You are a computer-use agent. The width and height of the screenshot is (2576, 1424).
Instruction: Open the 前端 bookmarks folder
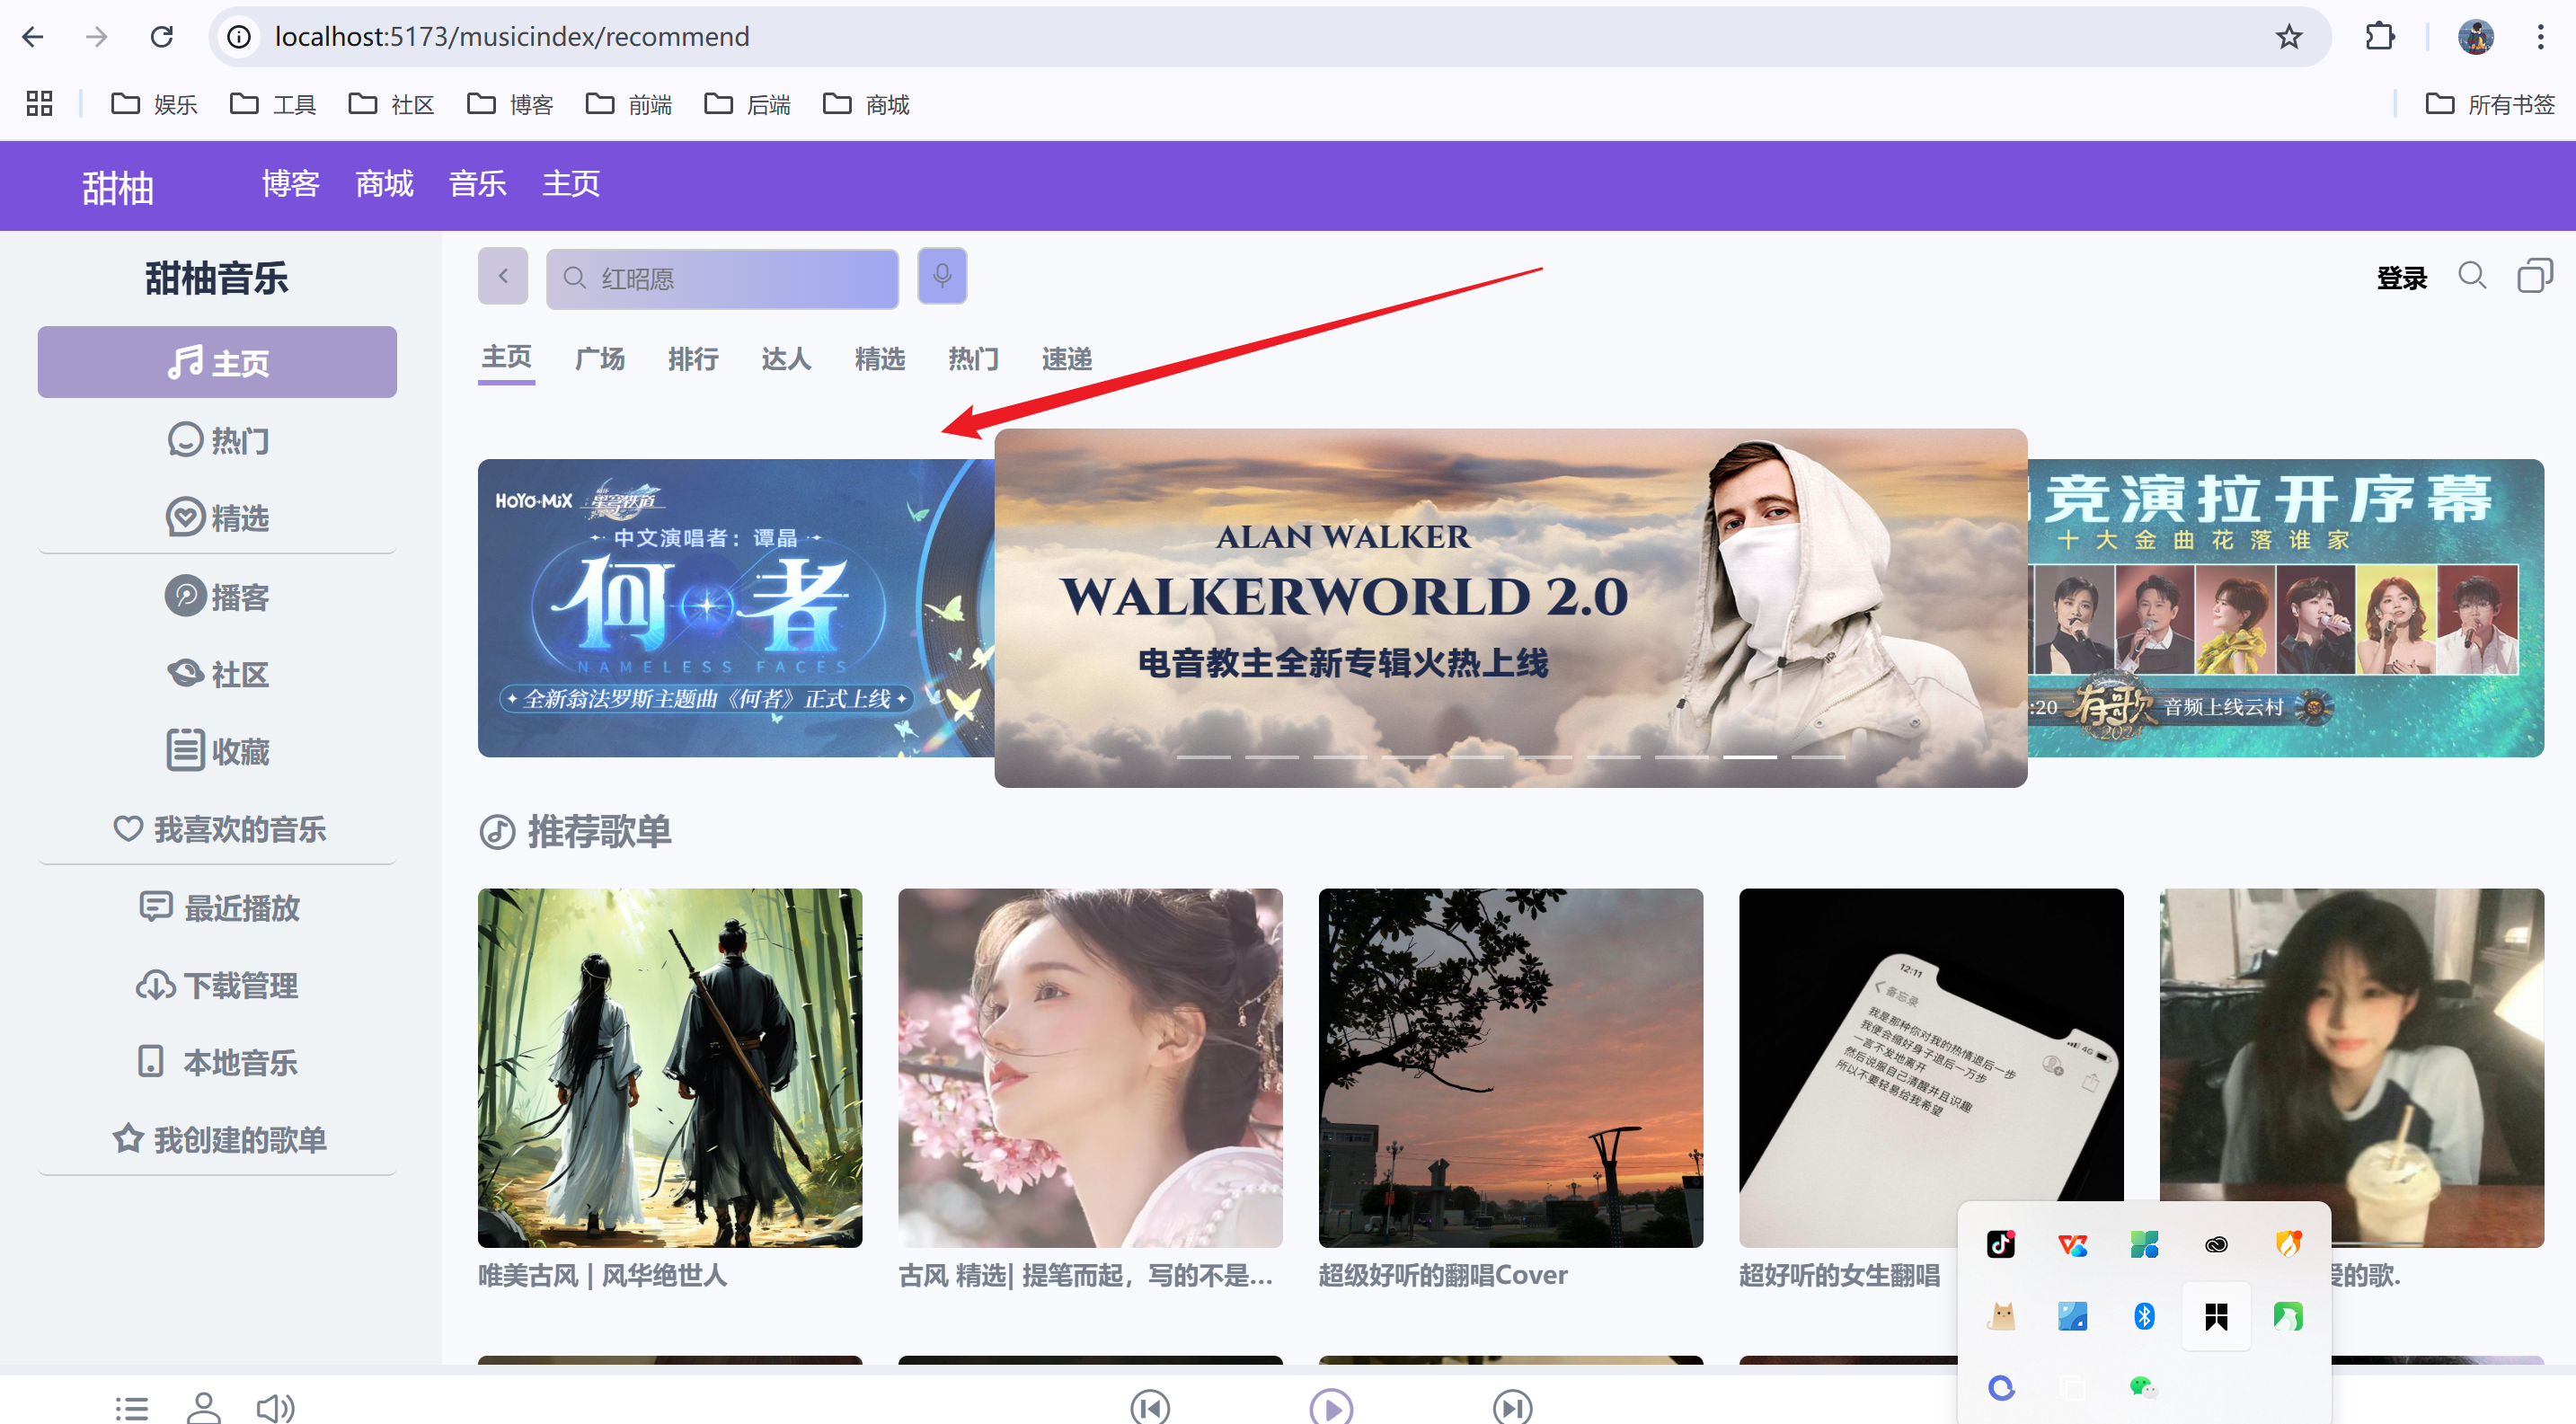point(629,104)
